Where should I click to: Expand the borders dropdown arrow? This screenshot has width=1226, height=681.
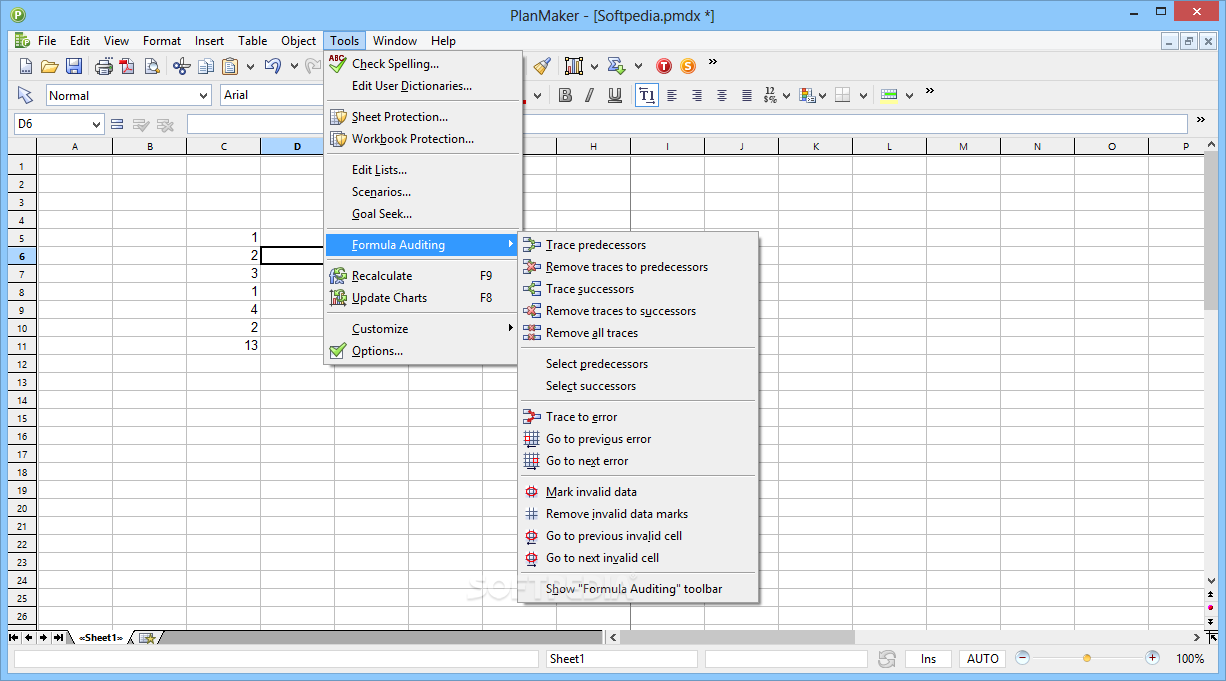pyautogui.click(x=863, y=96)
